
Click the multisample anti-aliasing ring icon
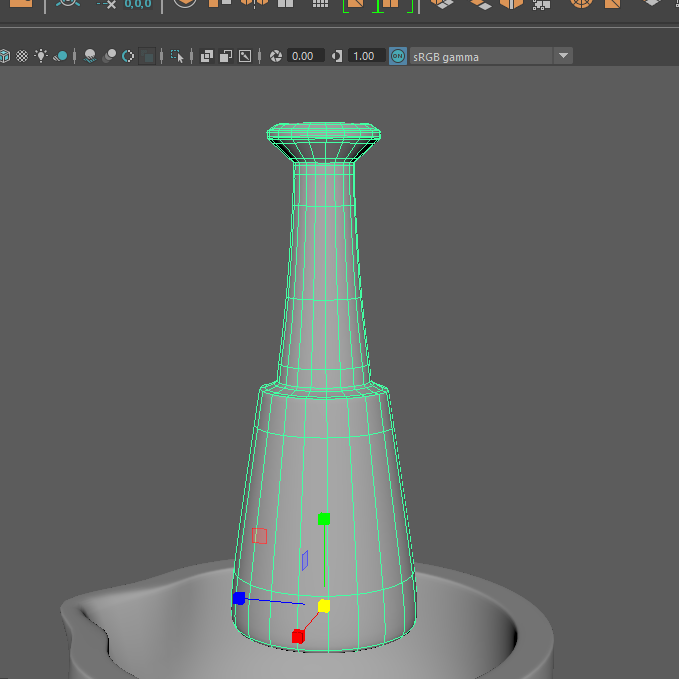pyautogui.click(x=128, y=56)
